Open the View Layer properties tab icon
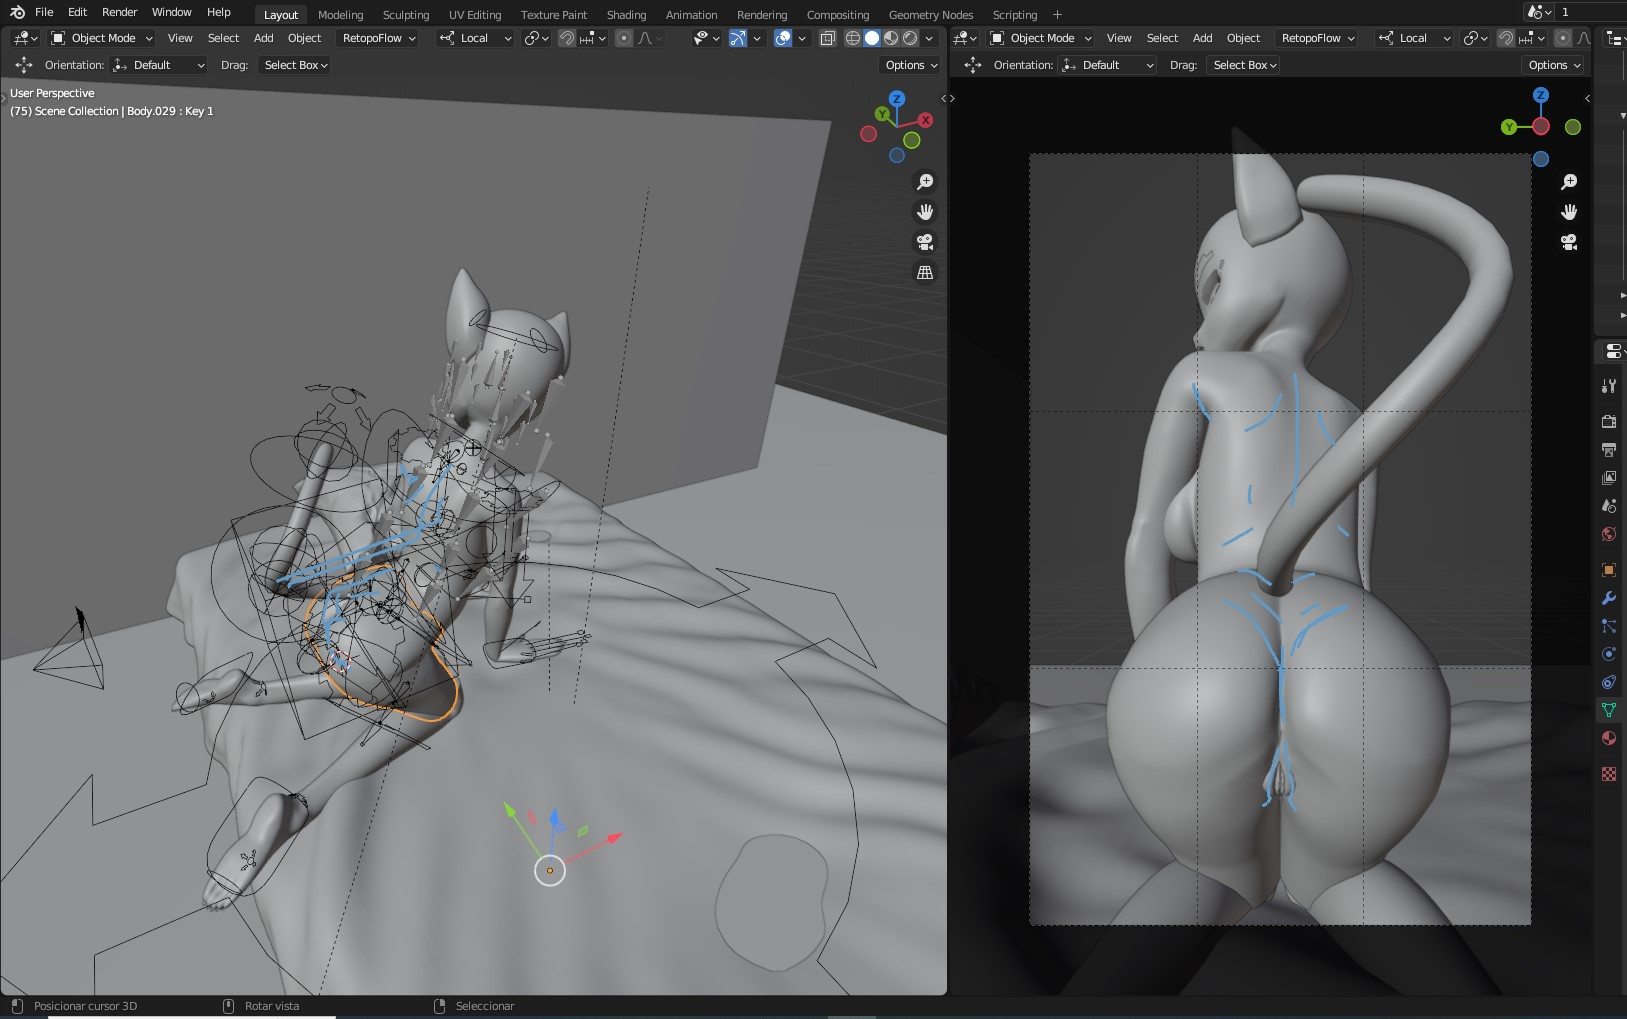This screenshot has height=1019, width=1627. (1609, 478)
